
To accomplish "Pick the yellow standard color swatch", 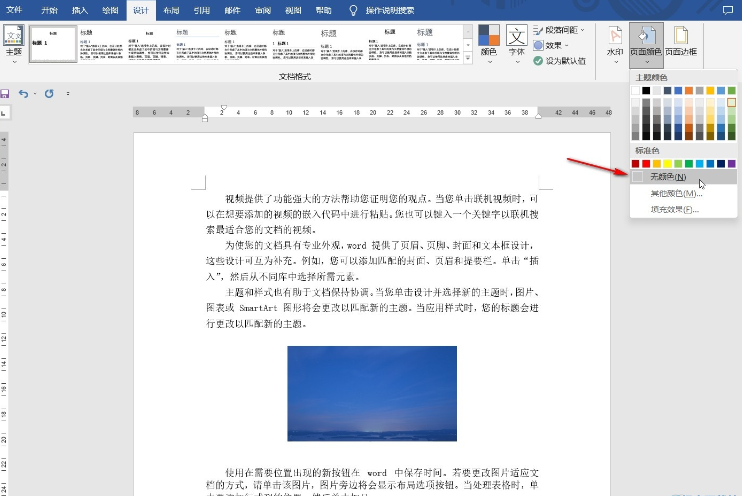I will (x=668, y=164).
